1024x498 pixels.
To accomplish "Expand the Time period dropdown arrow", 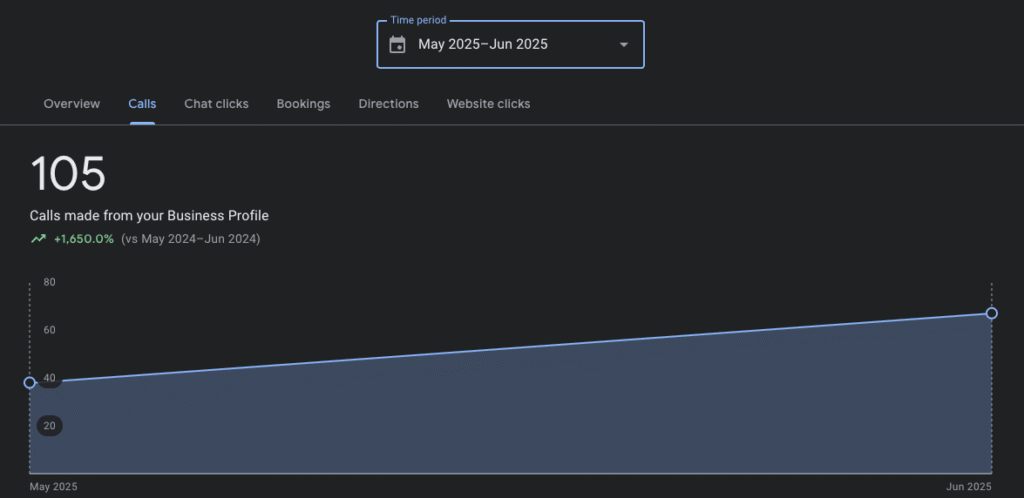I will pos(624,45).
